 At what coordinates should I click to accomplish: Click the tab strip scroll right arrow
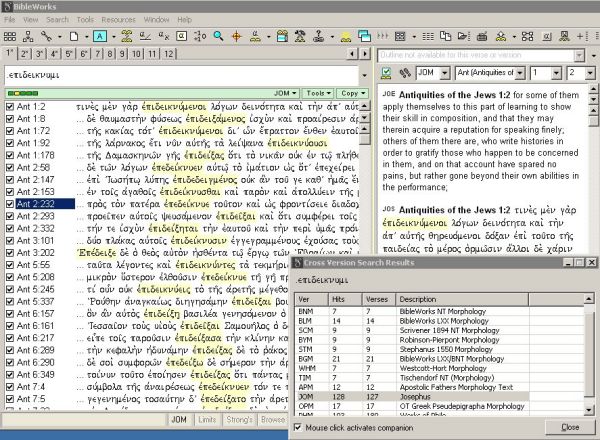pos(365,54)
